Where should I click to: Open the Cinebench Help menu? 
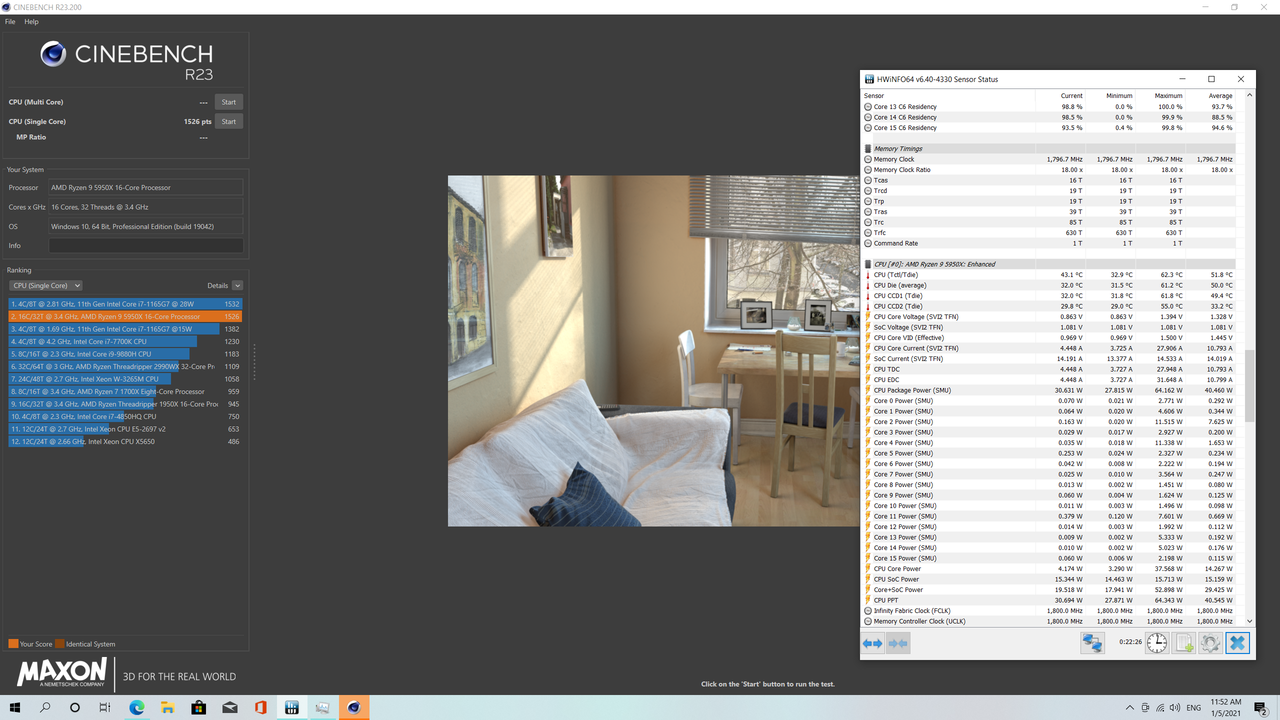pos(32,21)
